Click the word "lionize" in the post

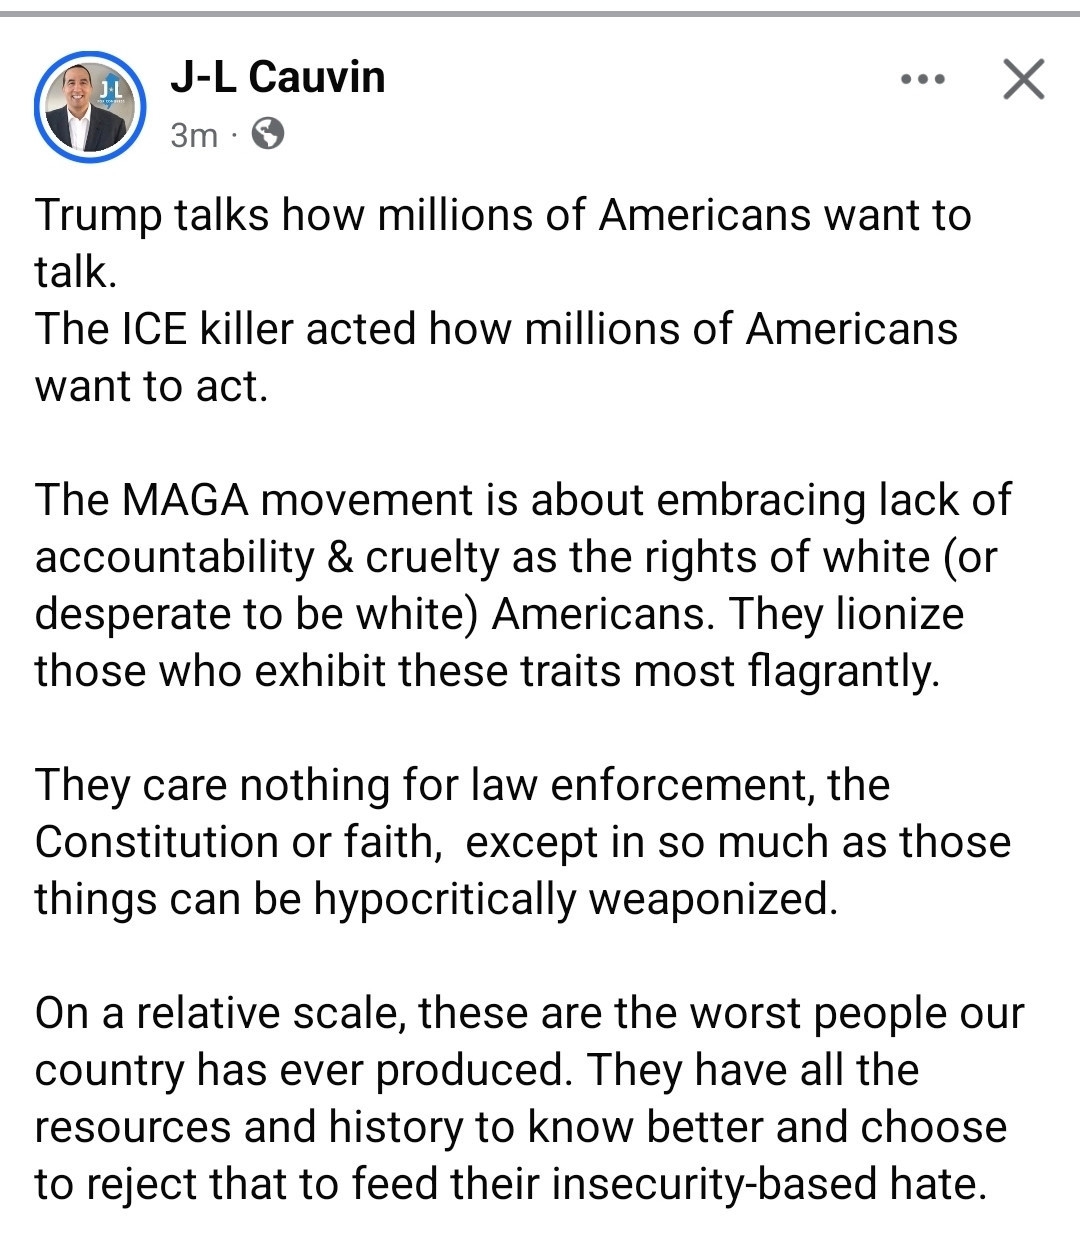899,614
